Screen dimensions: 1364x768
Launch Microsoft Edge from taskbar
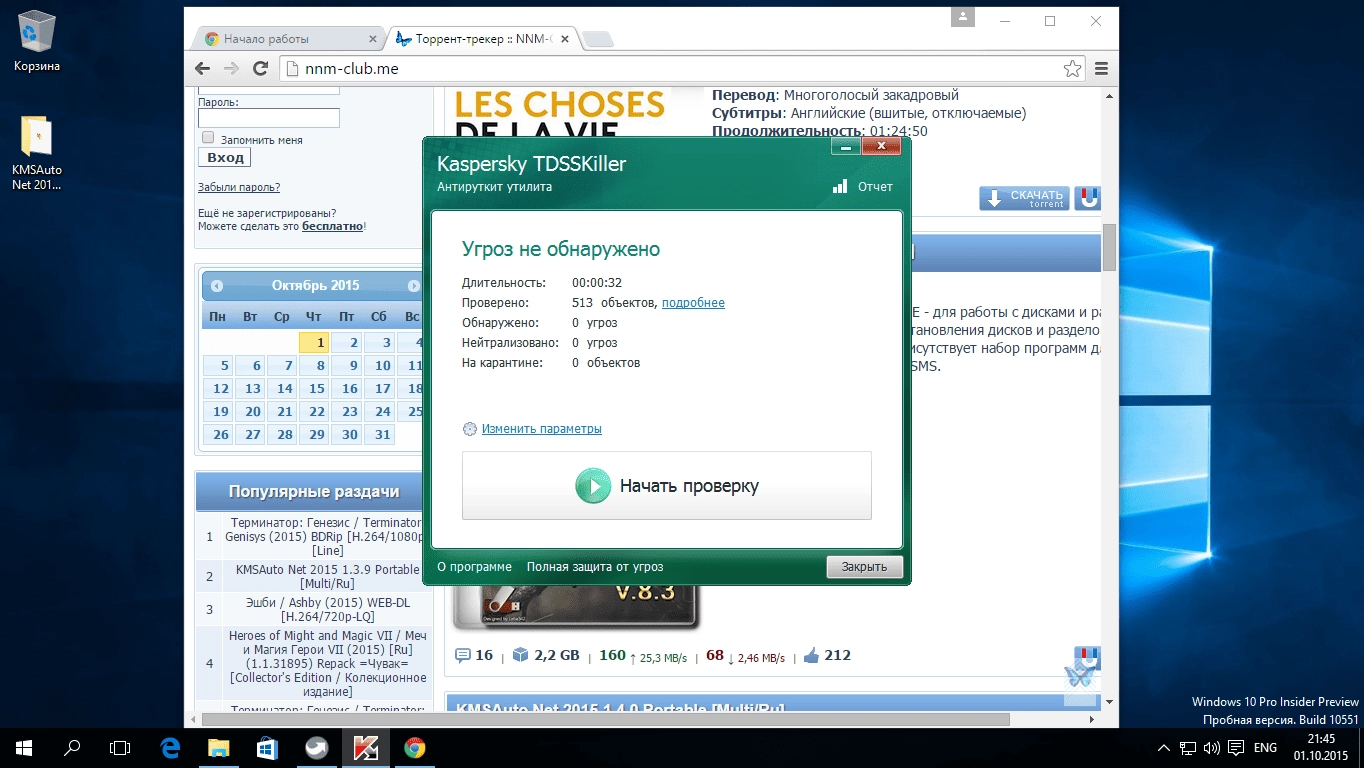[x=170, y=747]
